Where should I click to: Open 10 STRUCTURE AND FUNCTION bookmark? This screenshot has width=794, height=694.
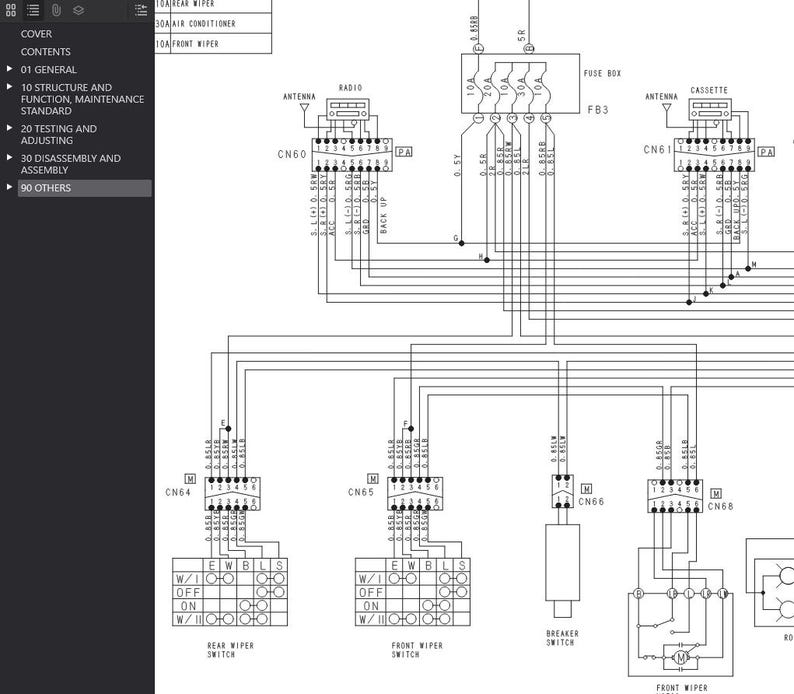click(83, 99)
